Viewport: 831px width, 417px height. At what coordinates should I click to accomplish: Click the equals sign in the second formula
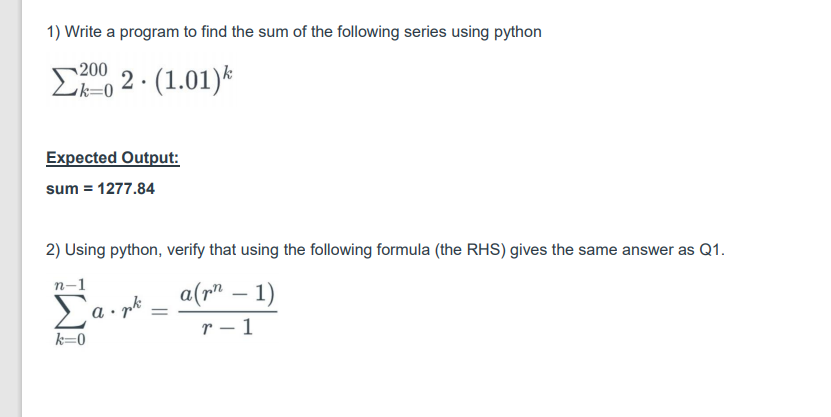160,313
